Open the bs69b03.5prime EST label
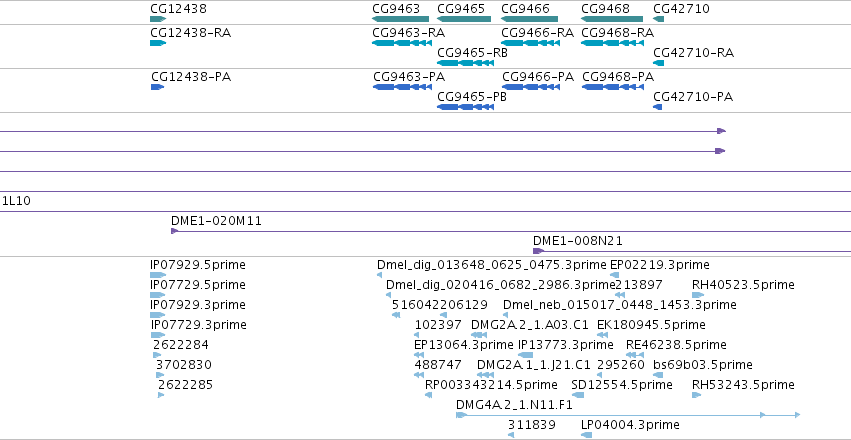Screen dimensions: 851x440 [x=703, y=365]
